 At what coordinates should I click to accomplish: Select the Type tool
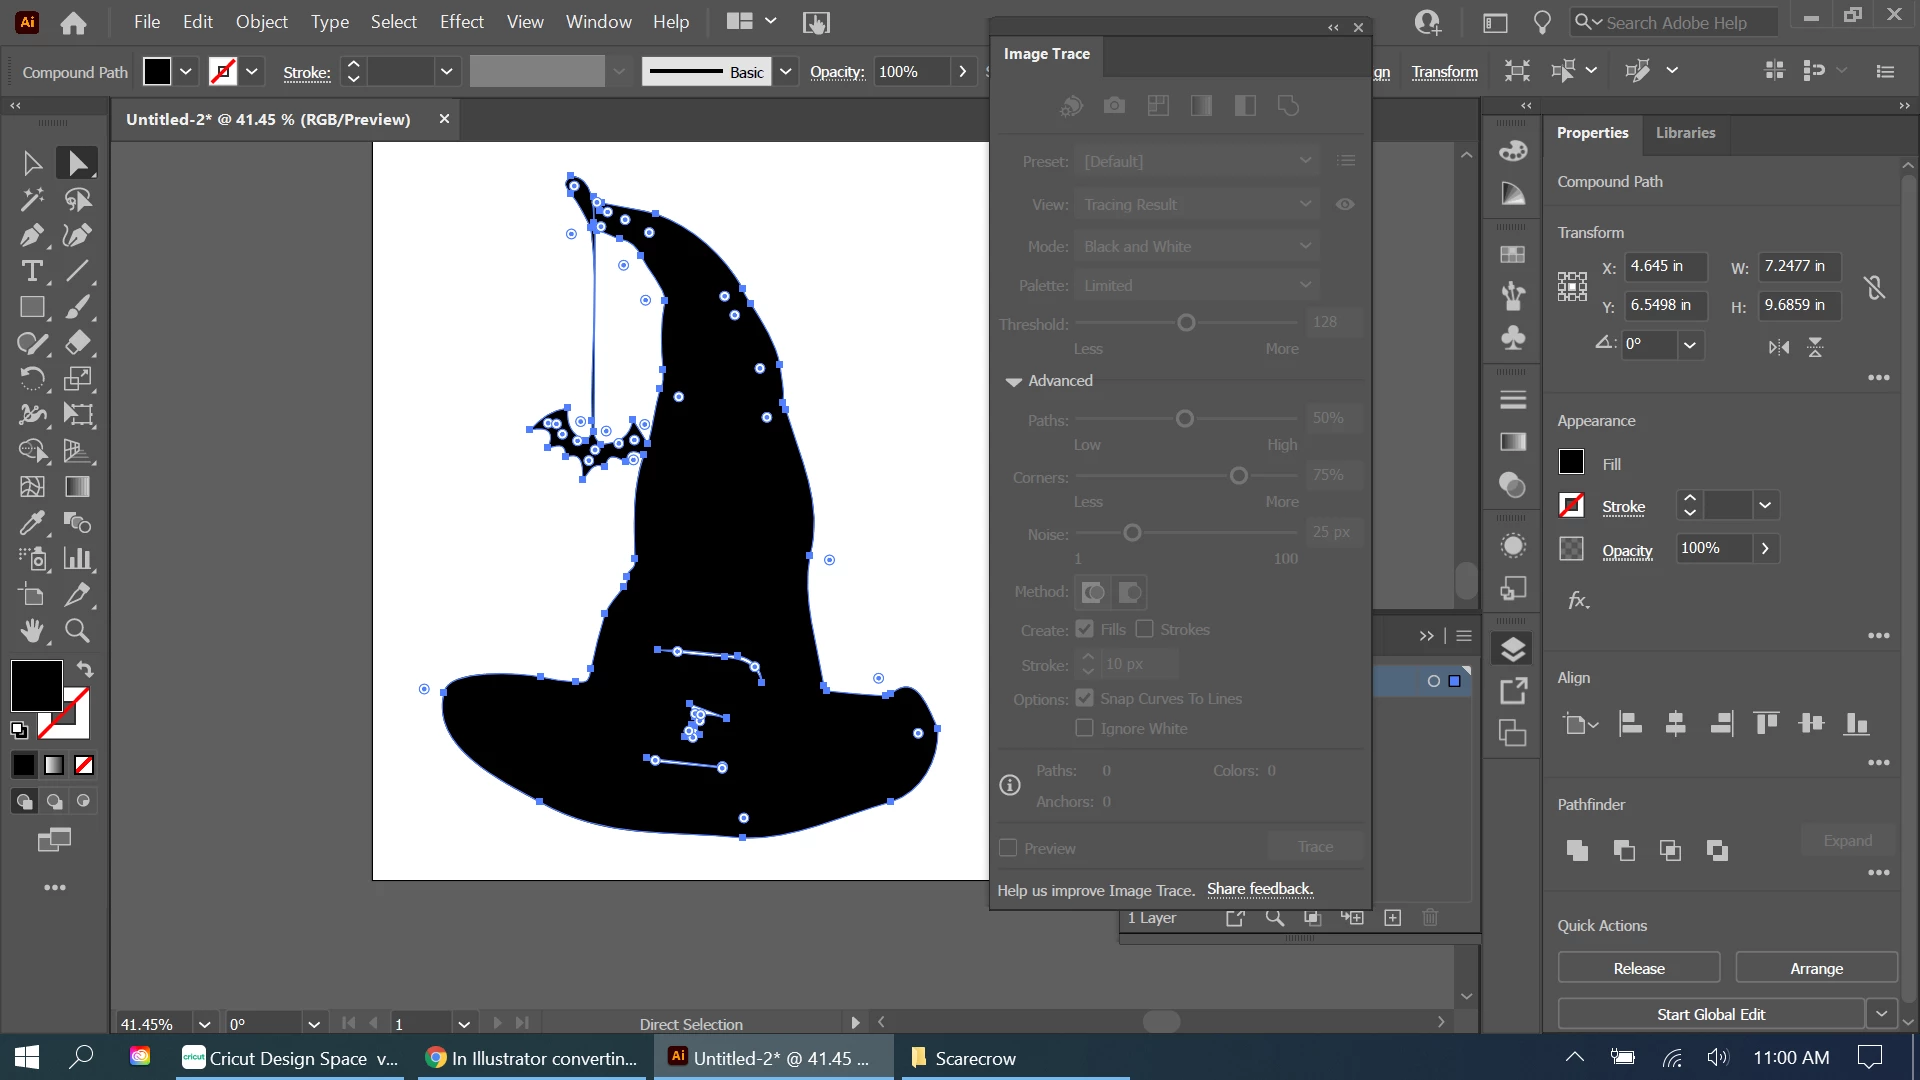click(x=31, y=271)
